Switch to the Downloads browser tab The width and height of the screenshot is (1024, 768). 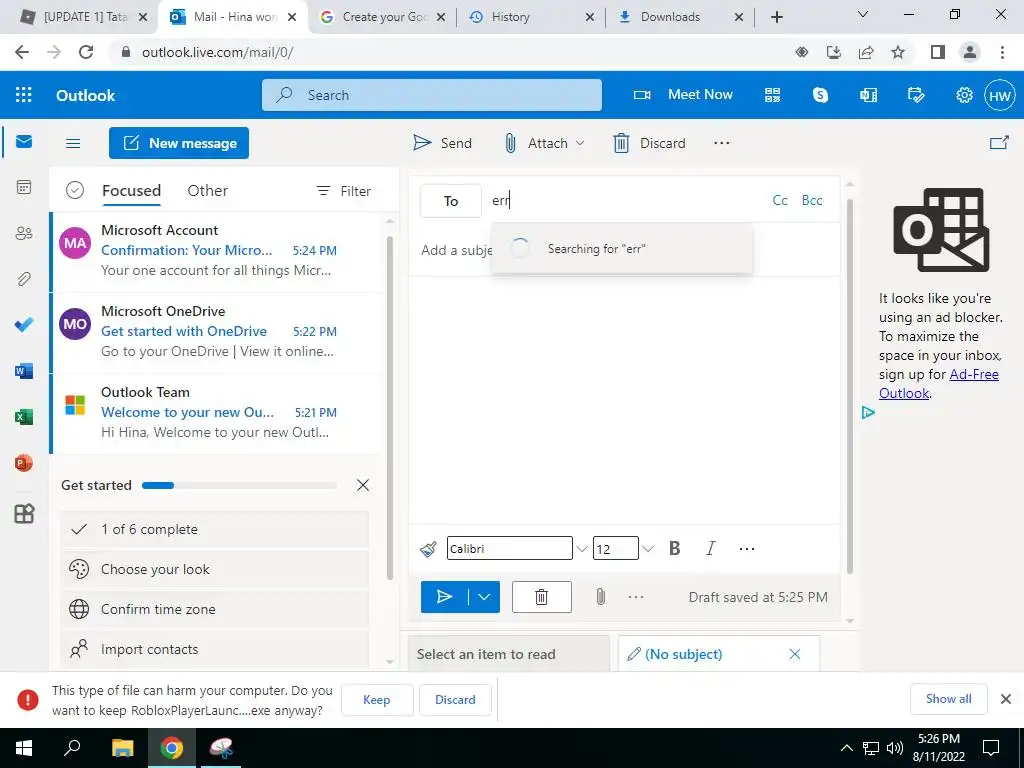[679, 17]
